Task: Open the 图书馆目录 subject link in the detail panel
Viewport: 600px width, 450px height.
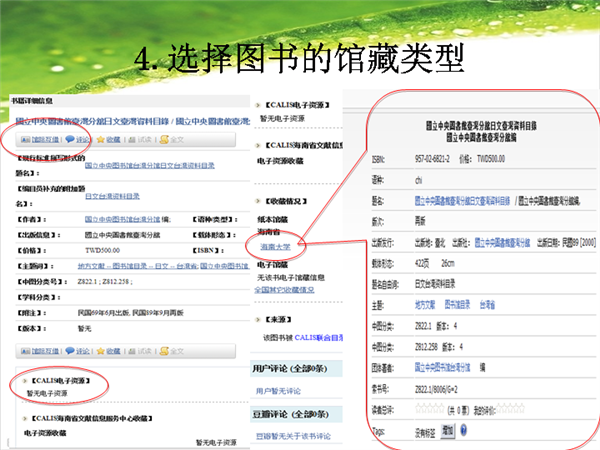Action: [457, 305]
